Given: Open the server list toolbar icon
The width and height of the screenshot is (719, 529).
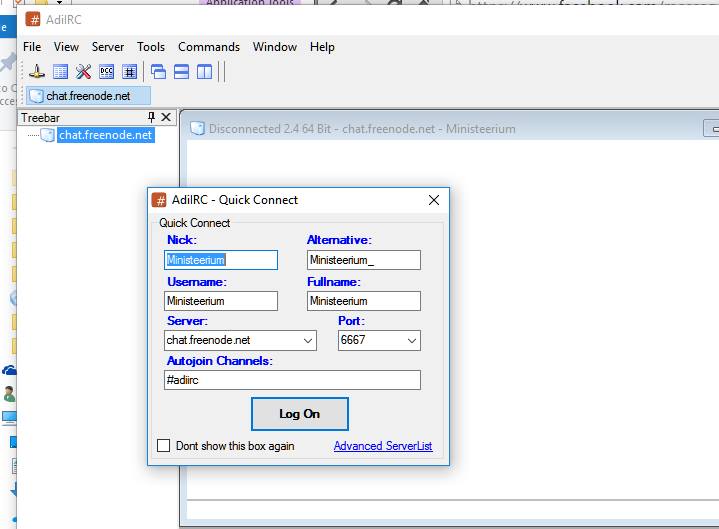Looking at the screenshot, I should pos(60,72).
